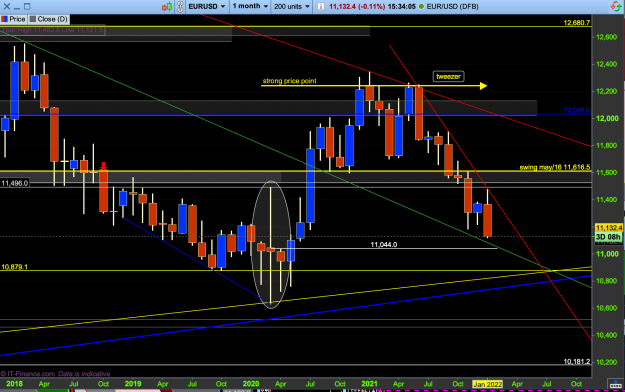Select the Close (D) indicator tab
Screen dimensions: 625x392
tap(49, 19)
